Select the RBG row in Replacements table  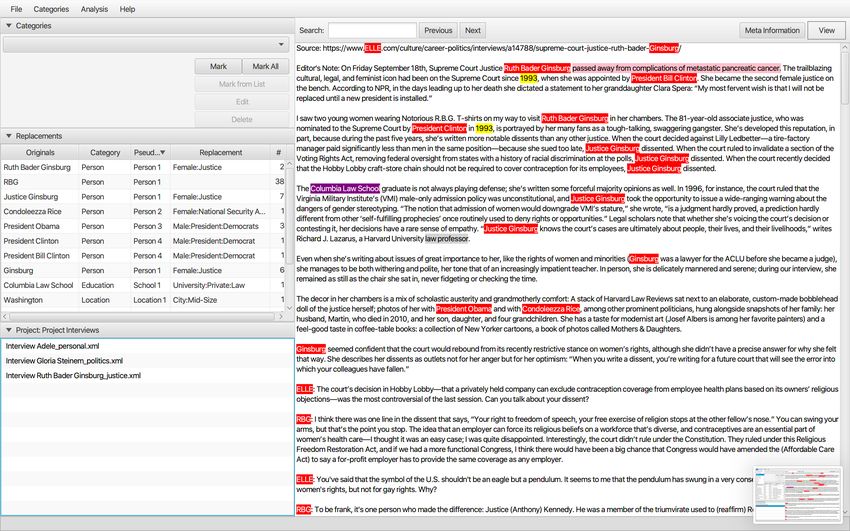(x=143, y=182)
